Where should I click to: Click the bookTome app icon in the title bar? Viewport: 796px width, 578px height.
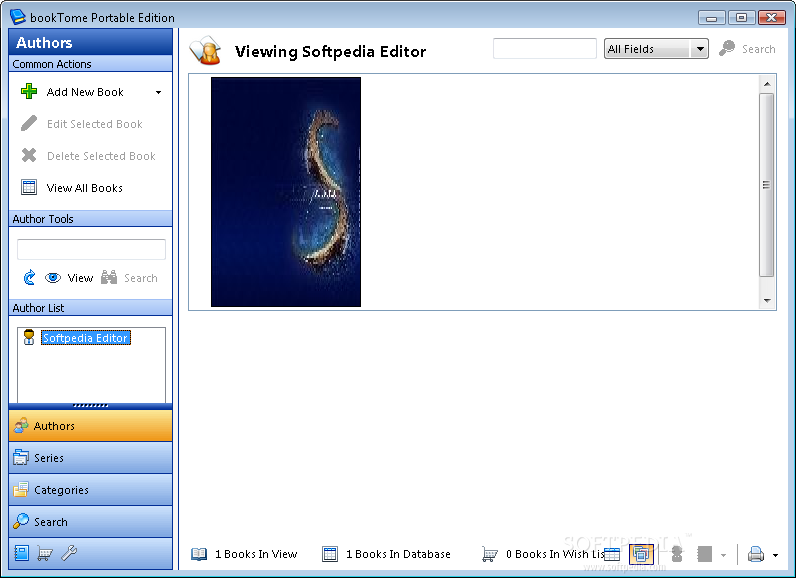pyautogui.click(x=18, y=17)
